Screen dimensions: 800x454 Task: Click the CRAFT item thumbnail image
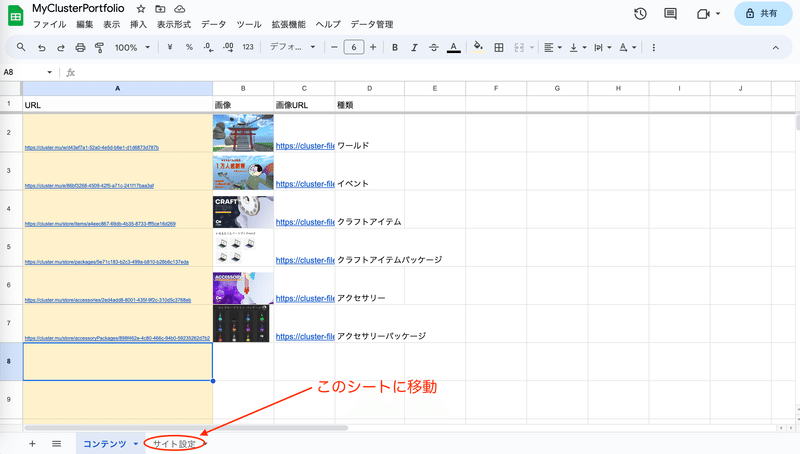point(243,212)
